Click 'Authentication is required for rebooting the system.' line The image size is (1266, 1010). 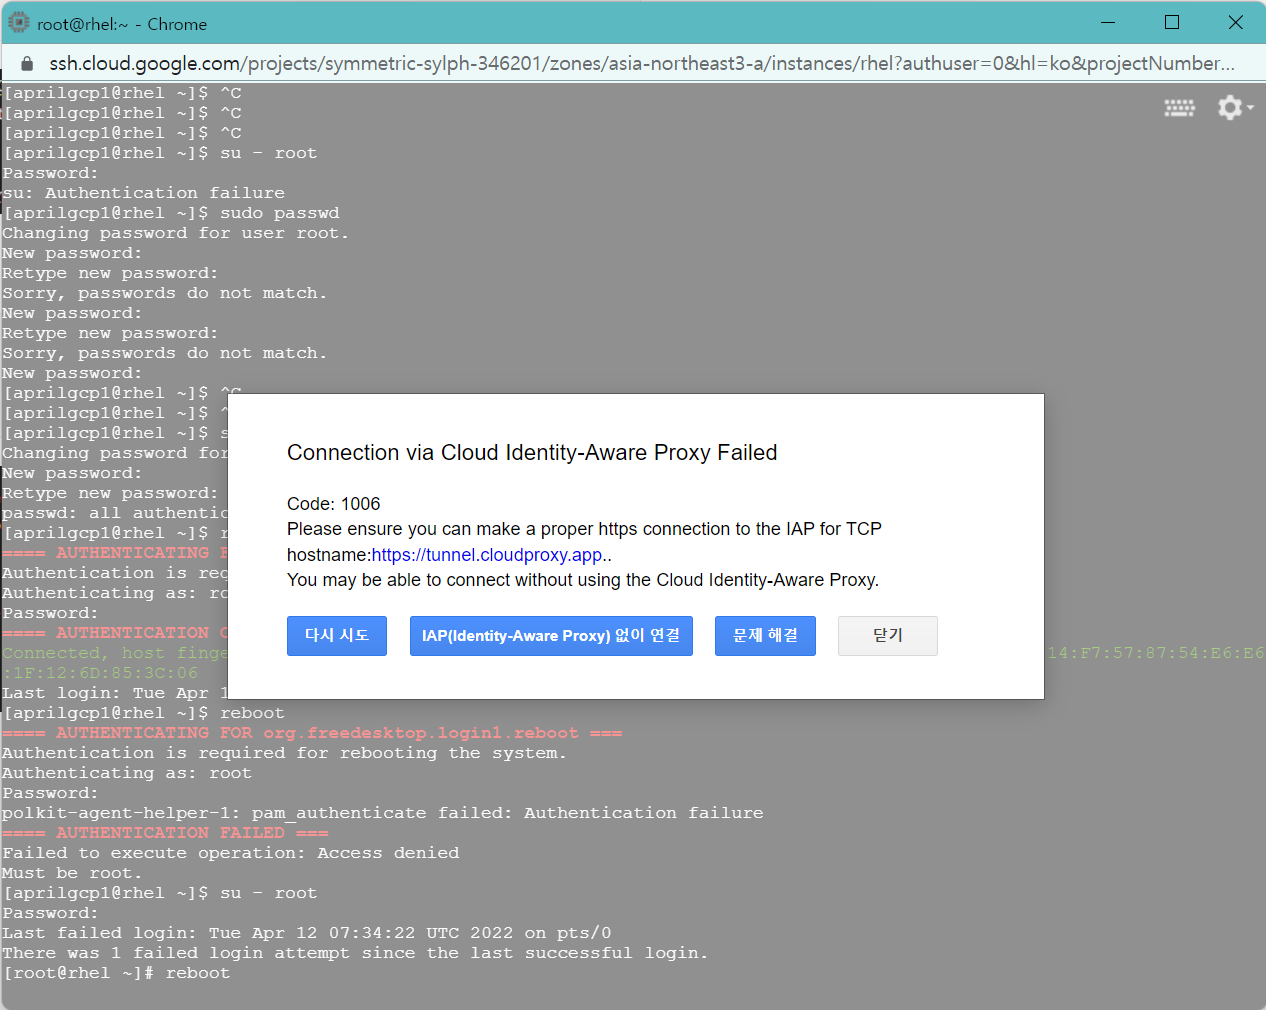pos(285,753)
